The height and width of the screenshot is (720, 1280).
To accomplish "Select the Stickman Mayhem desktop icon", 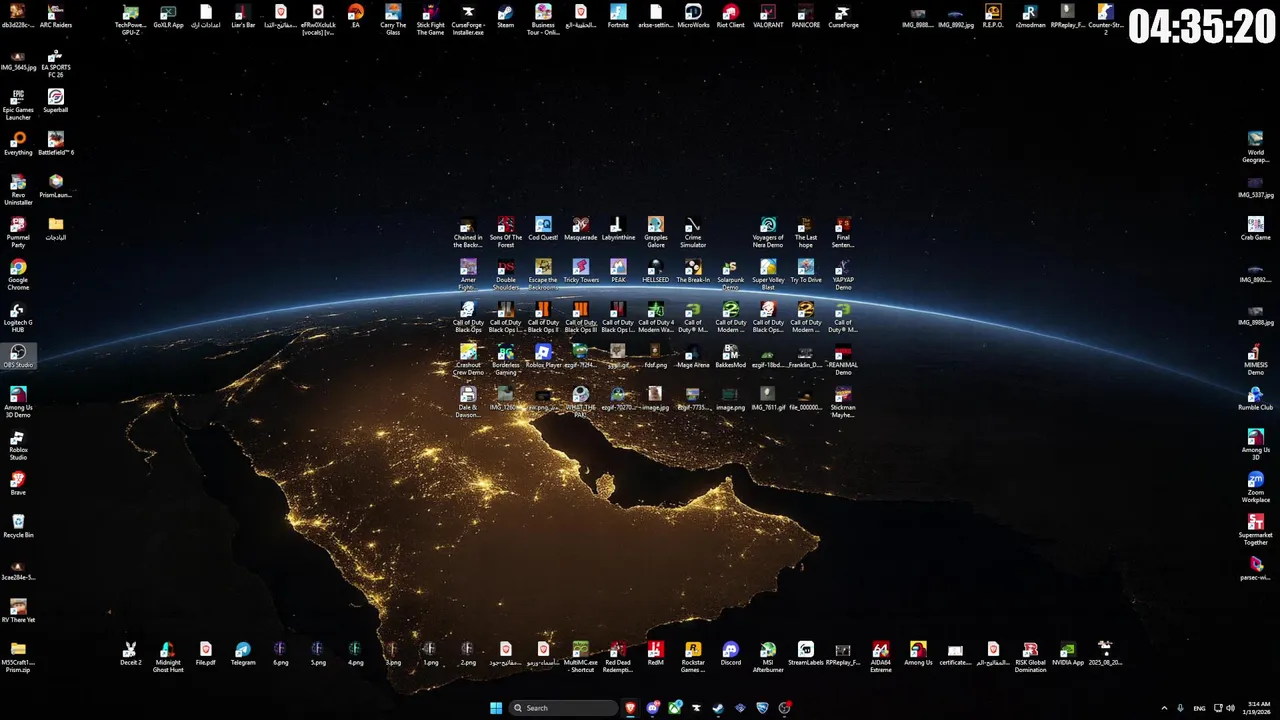I will tap(843, 402).
